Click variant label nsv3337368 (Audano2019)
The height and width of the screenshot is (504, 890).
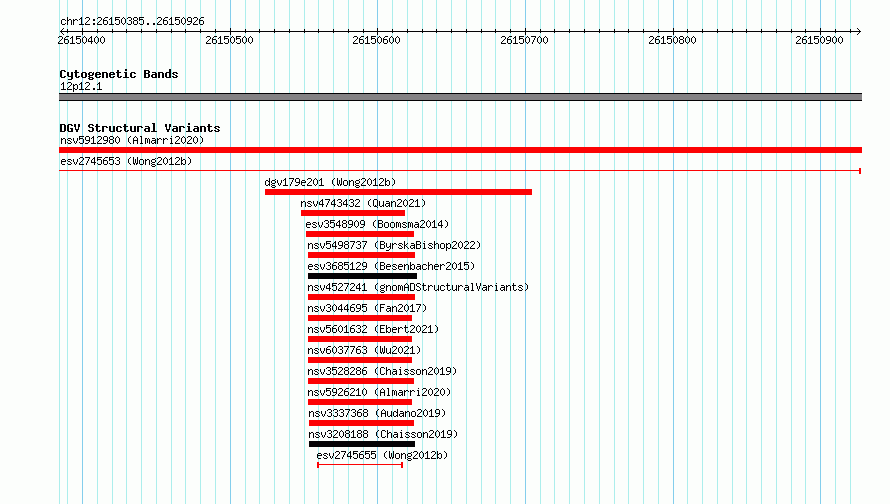coord(377,413)
